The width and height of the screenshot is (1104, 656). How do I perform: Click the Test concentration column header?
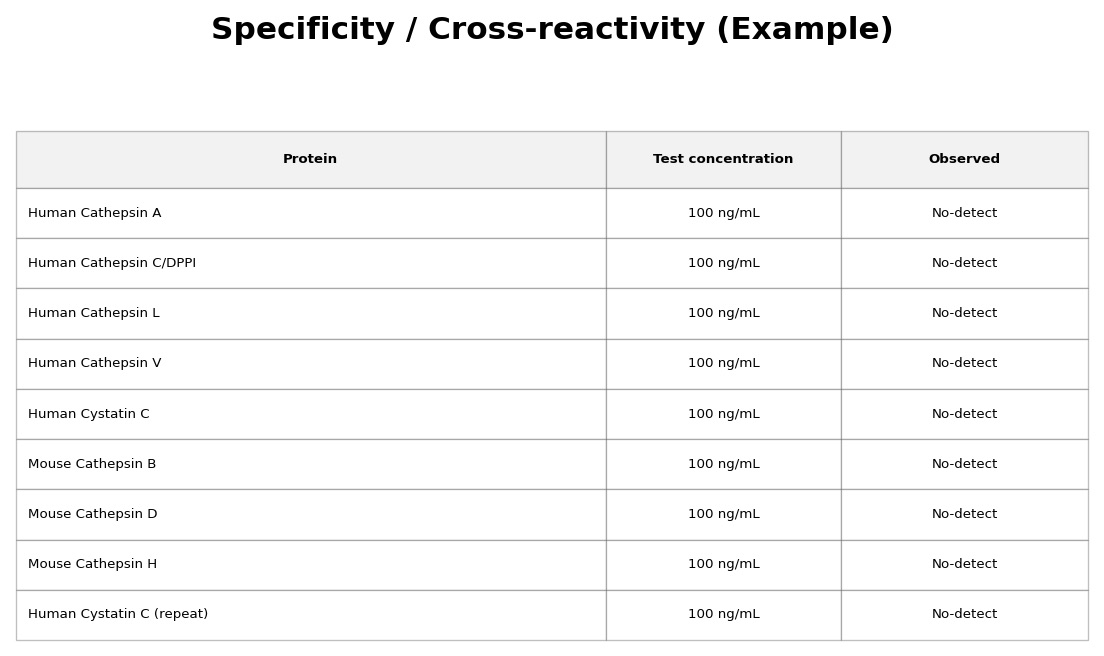click(x=723, y=160)
